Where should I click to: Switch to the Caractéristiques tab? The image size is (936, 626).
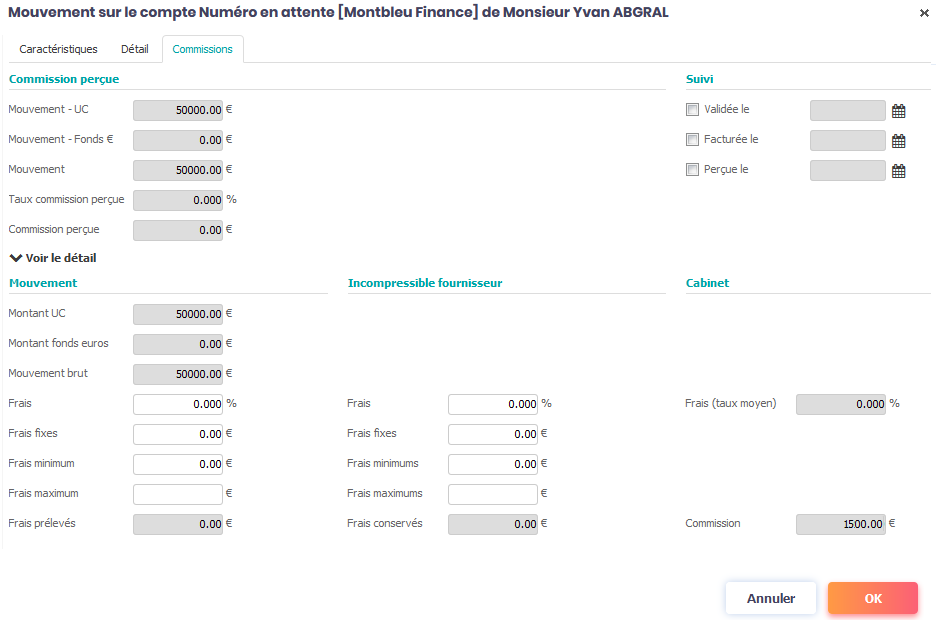[x=58, y=49]
